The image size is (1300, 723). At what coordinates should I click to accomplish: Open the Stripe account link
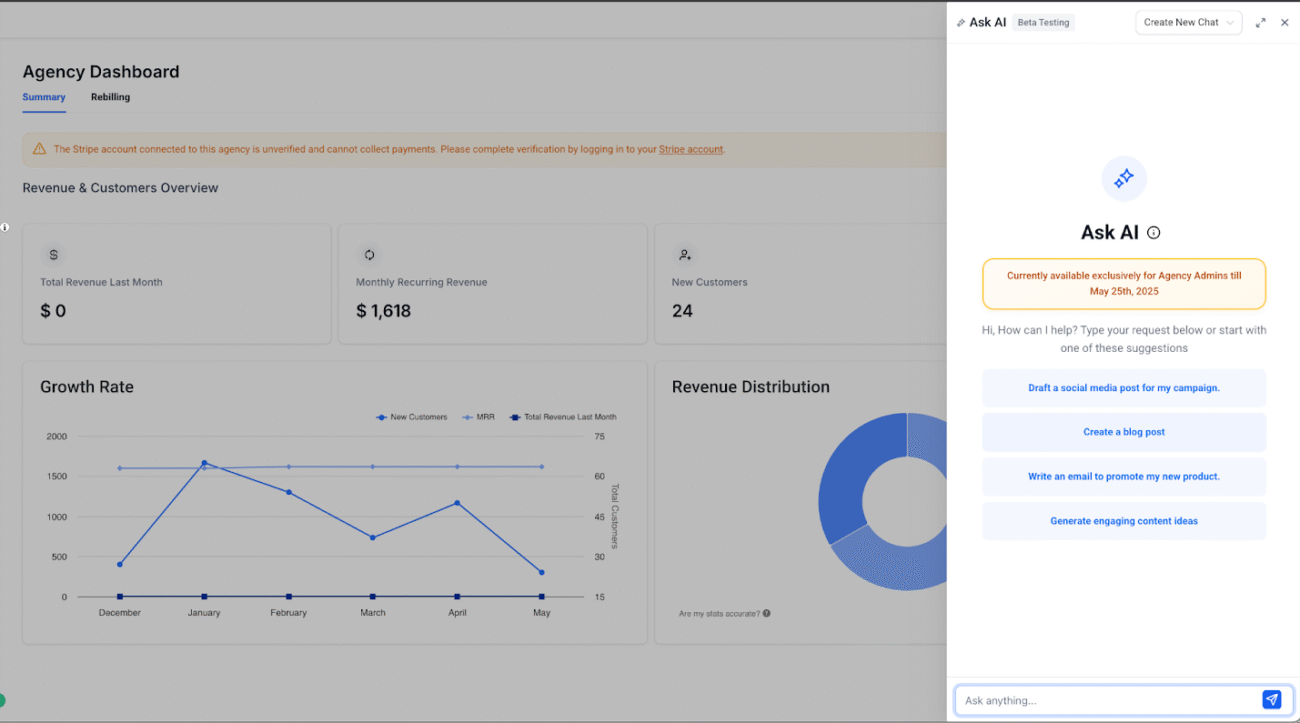coord(690,150)
